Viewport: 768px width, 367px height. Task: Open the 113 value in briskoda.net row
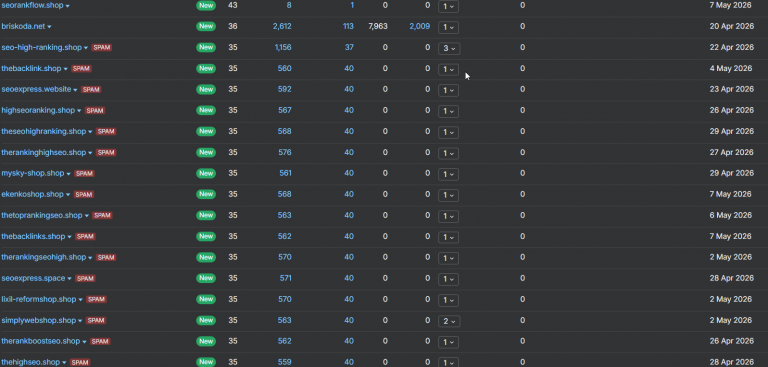point(348,26)
